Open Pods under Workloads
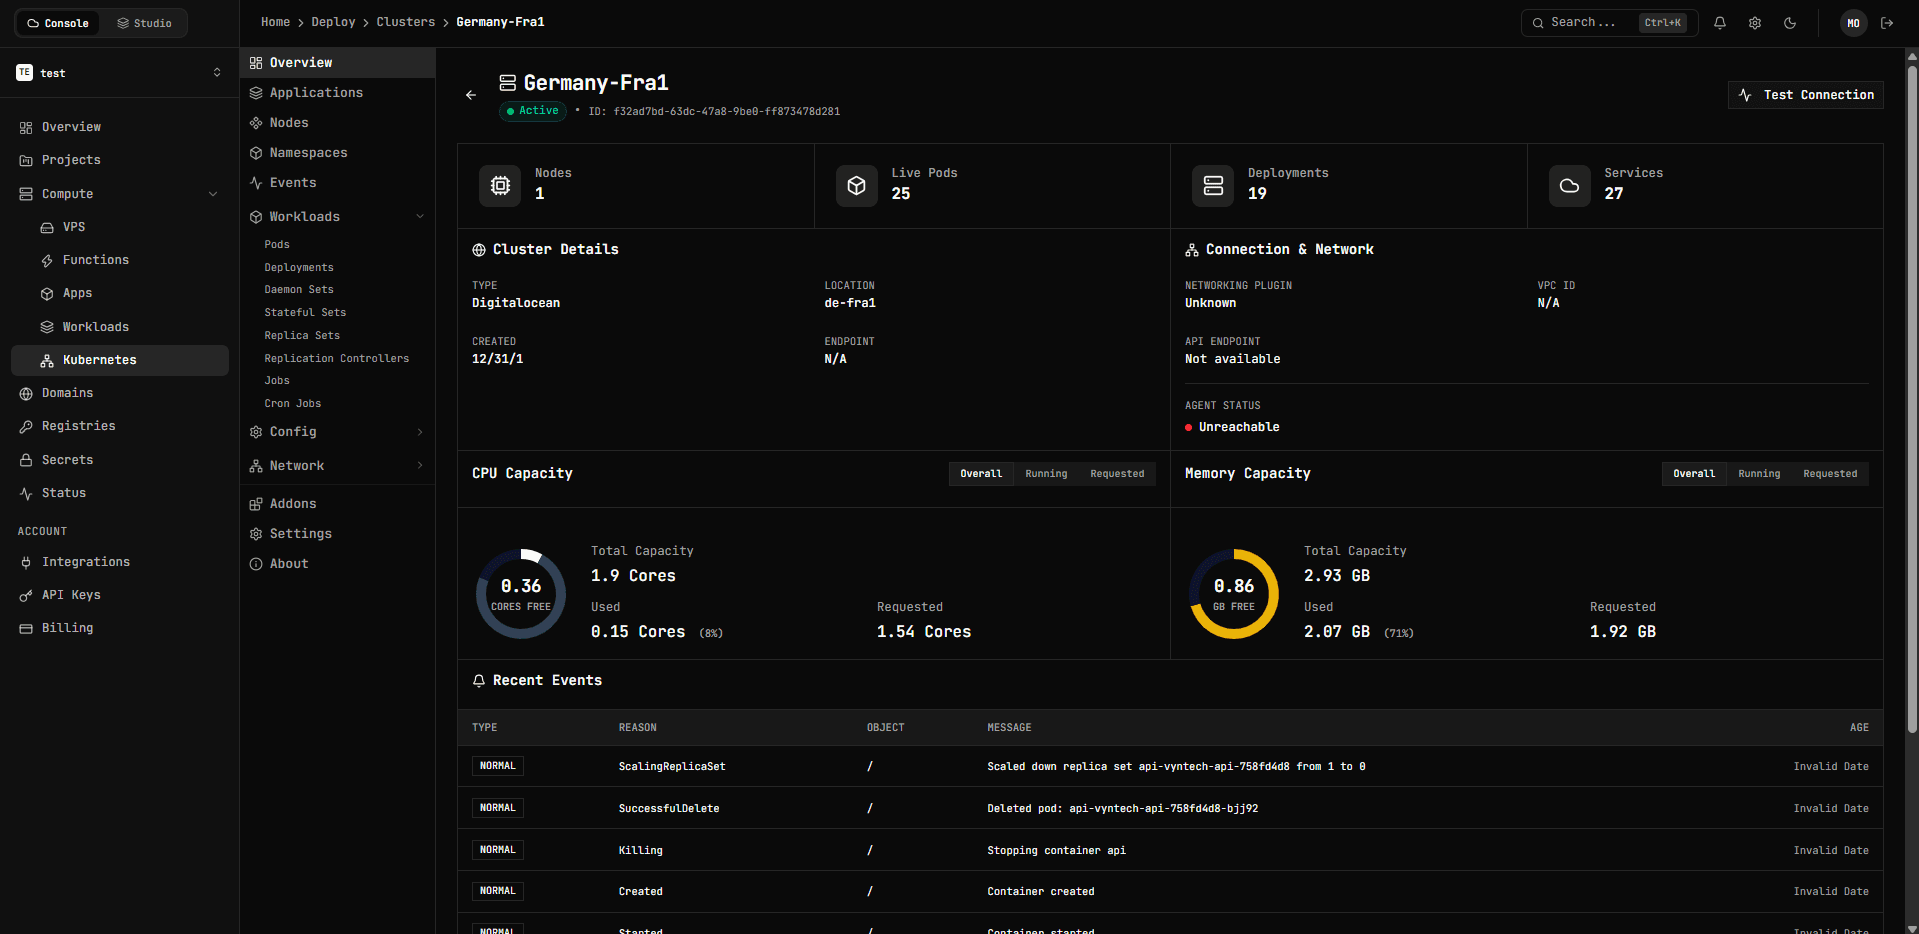Image resolution: width=1919 pixels, height=934 pixels. coord(277,245)
